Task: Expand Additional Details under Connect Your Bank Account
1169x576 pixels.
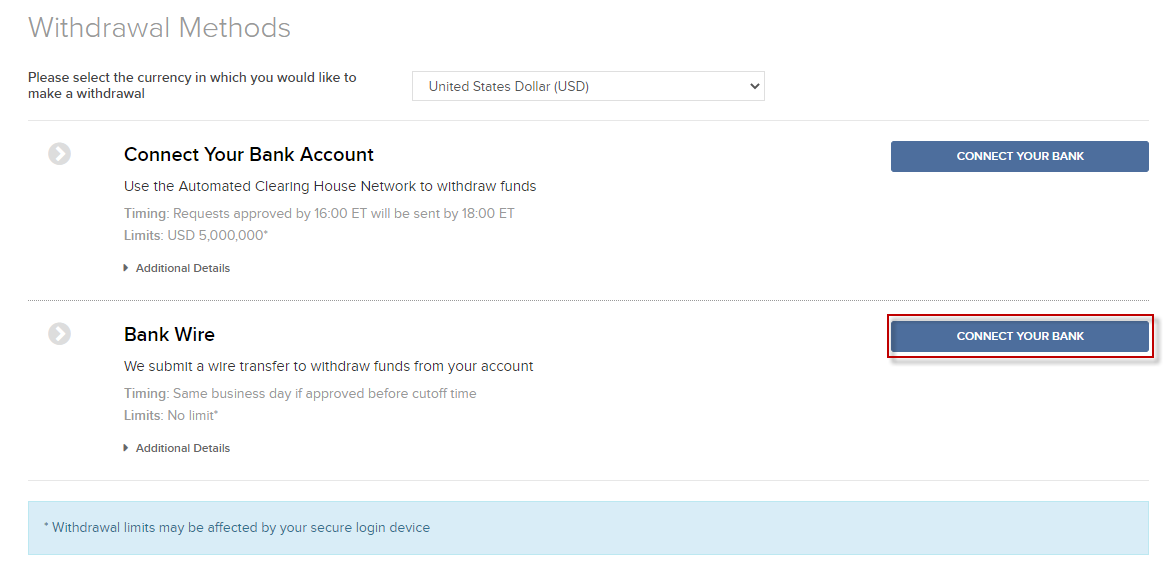Action: click(x=177, y=268)
